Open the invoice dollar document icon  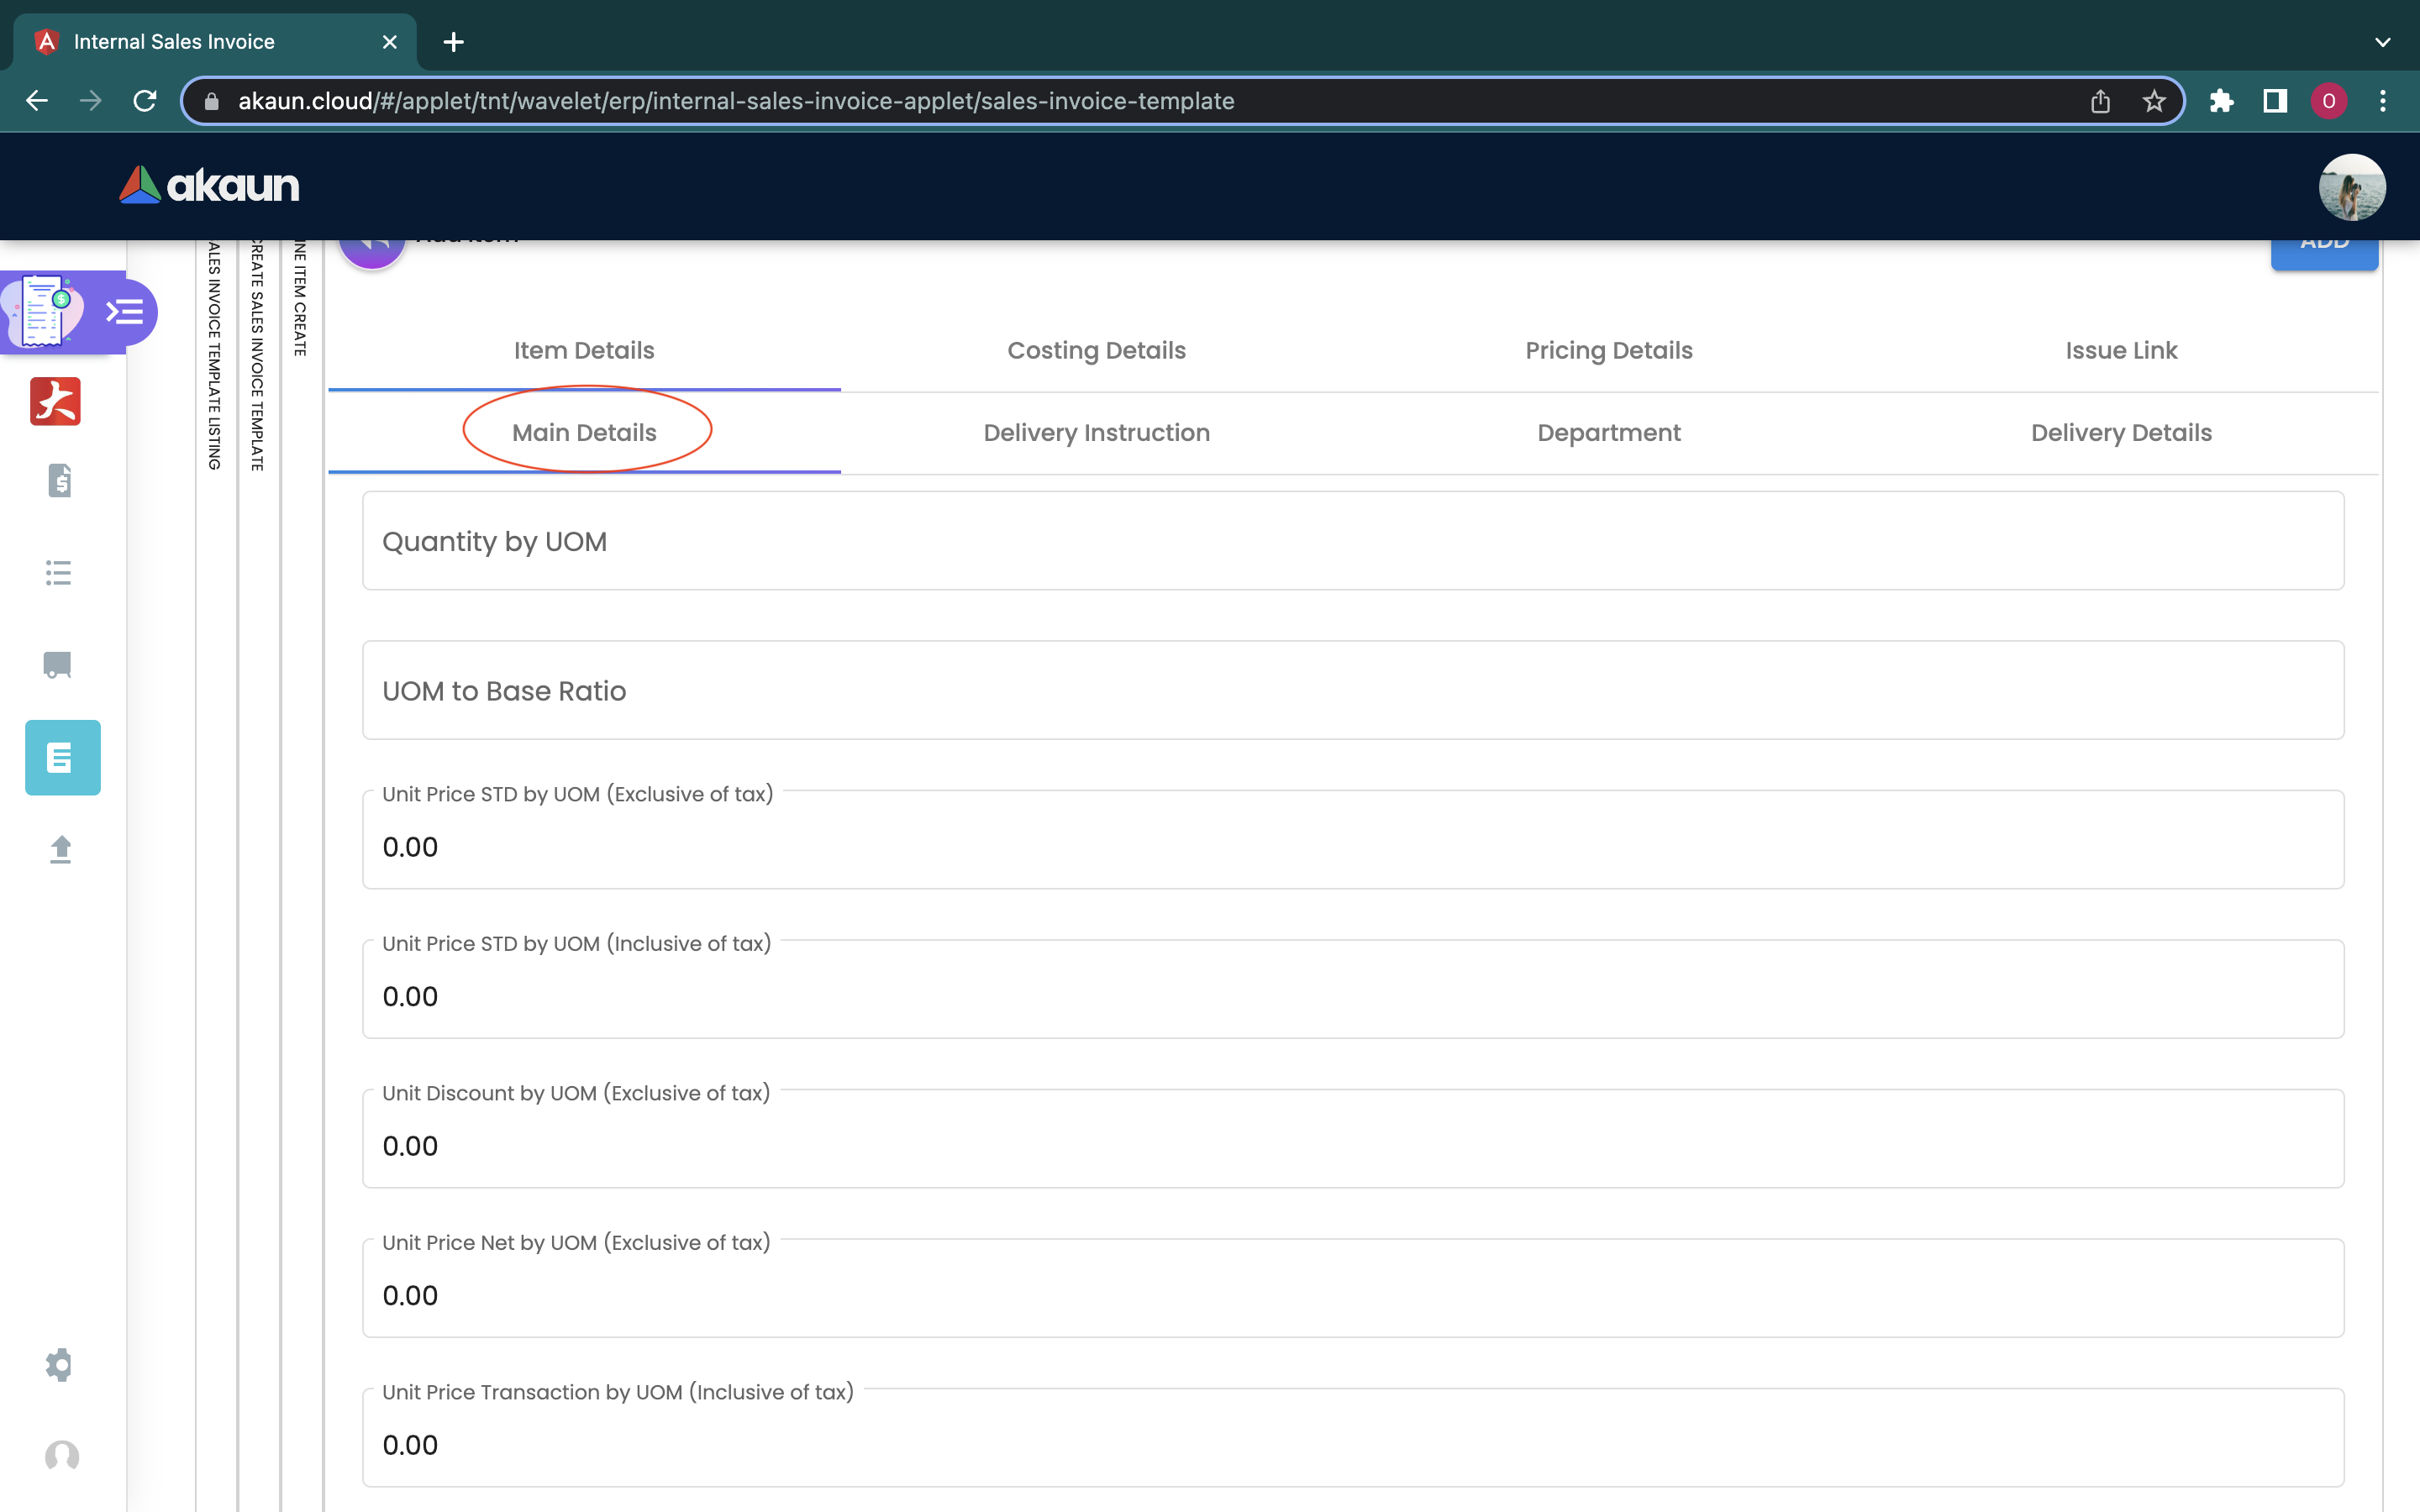click(x=59, y=481)
